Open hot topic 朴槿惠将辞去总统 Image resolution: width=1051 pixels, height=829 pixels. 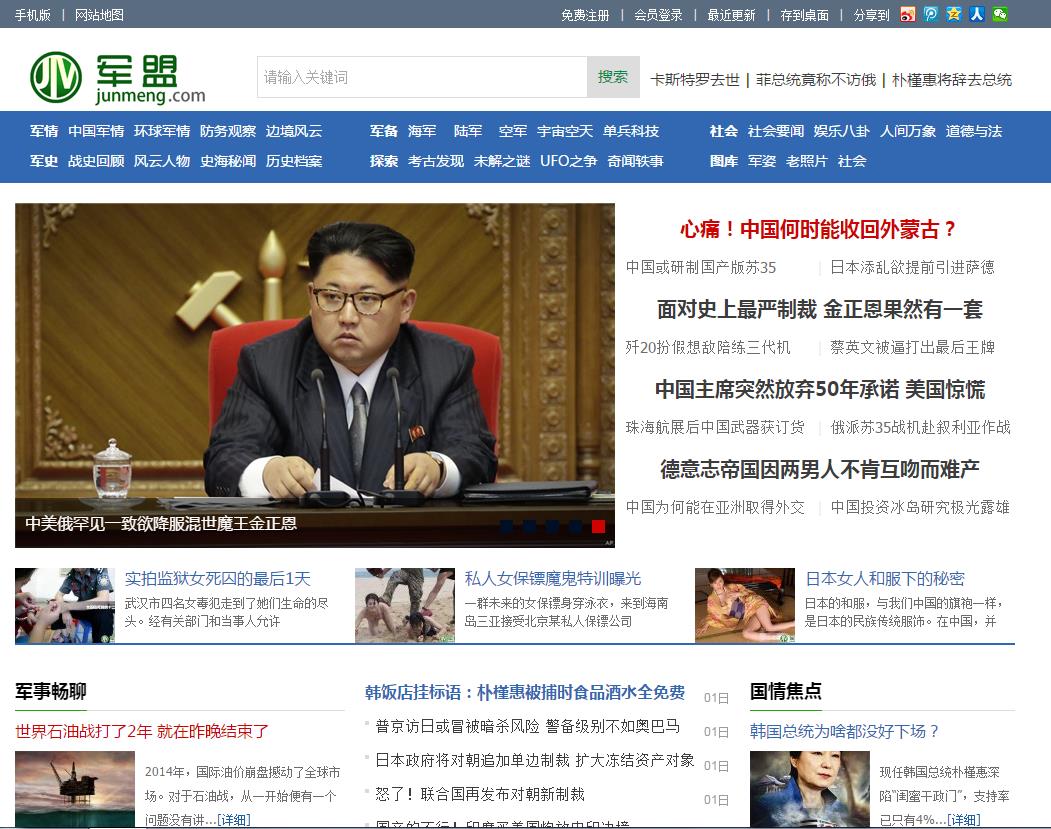point(952,80)
